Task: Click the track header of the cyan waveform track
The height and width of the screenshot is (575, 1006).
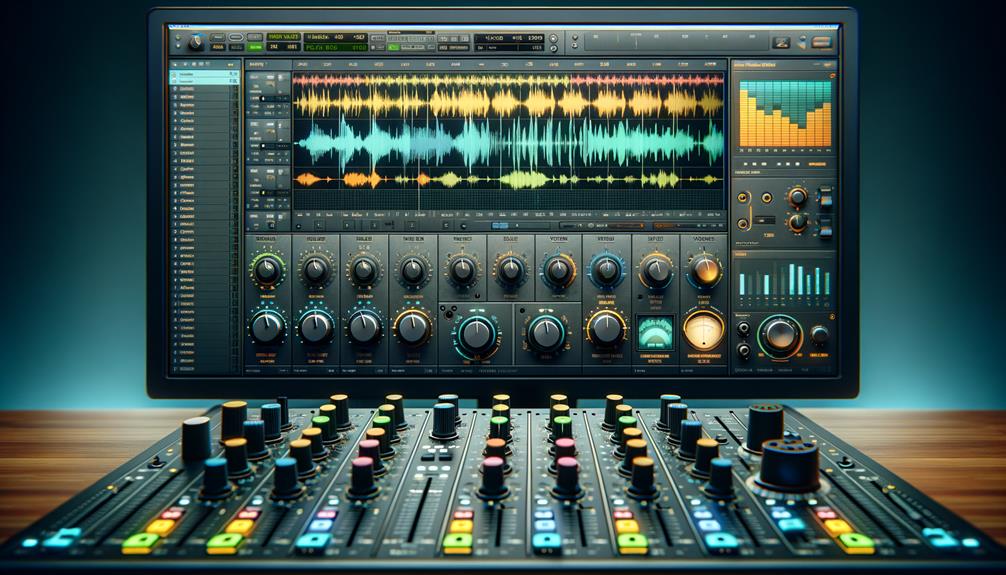Action: [x=268, y=141]
